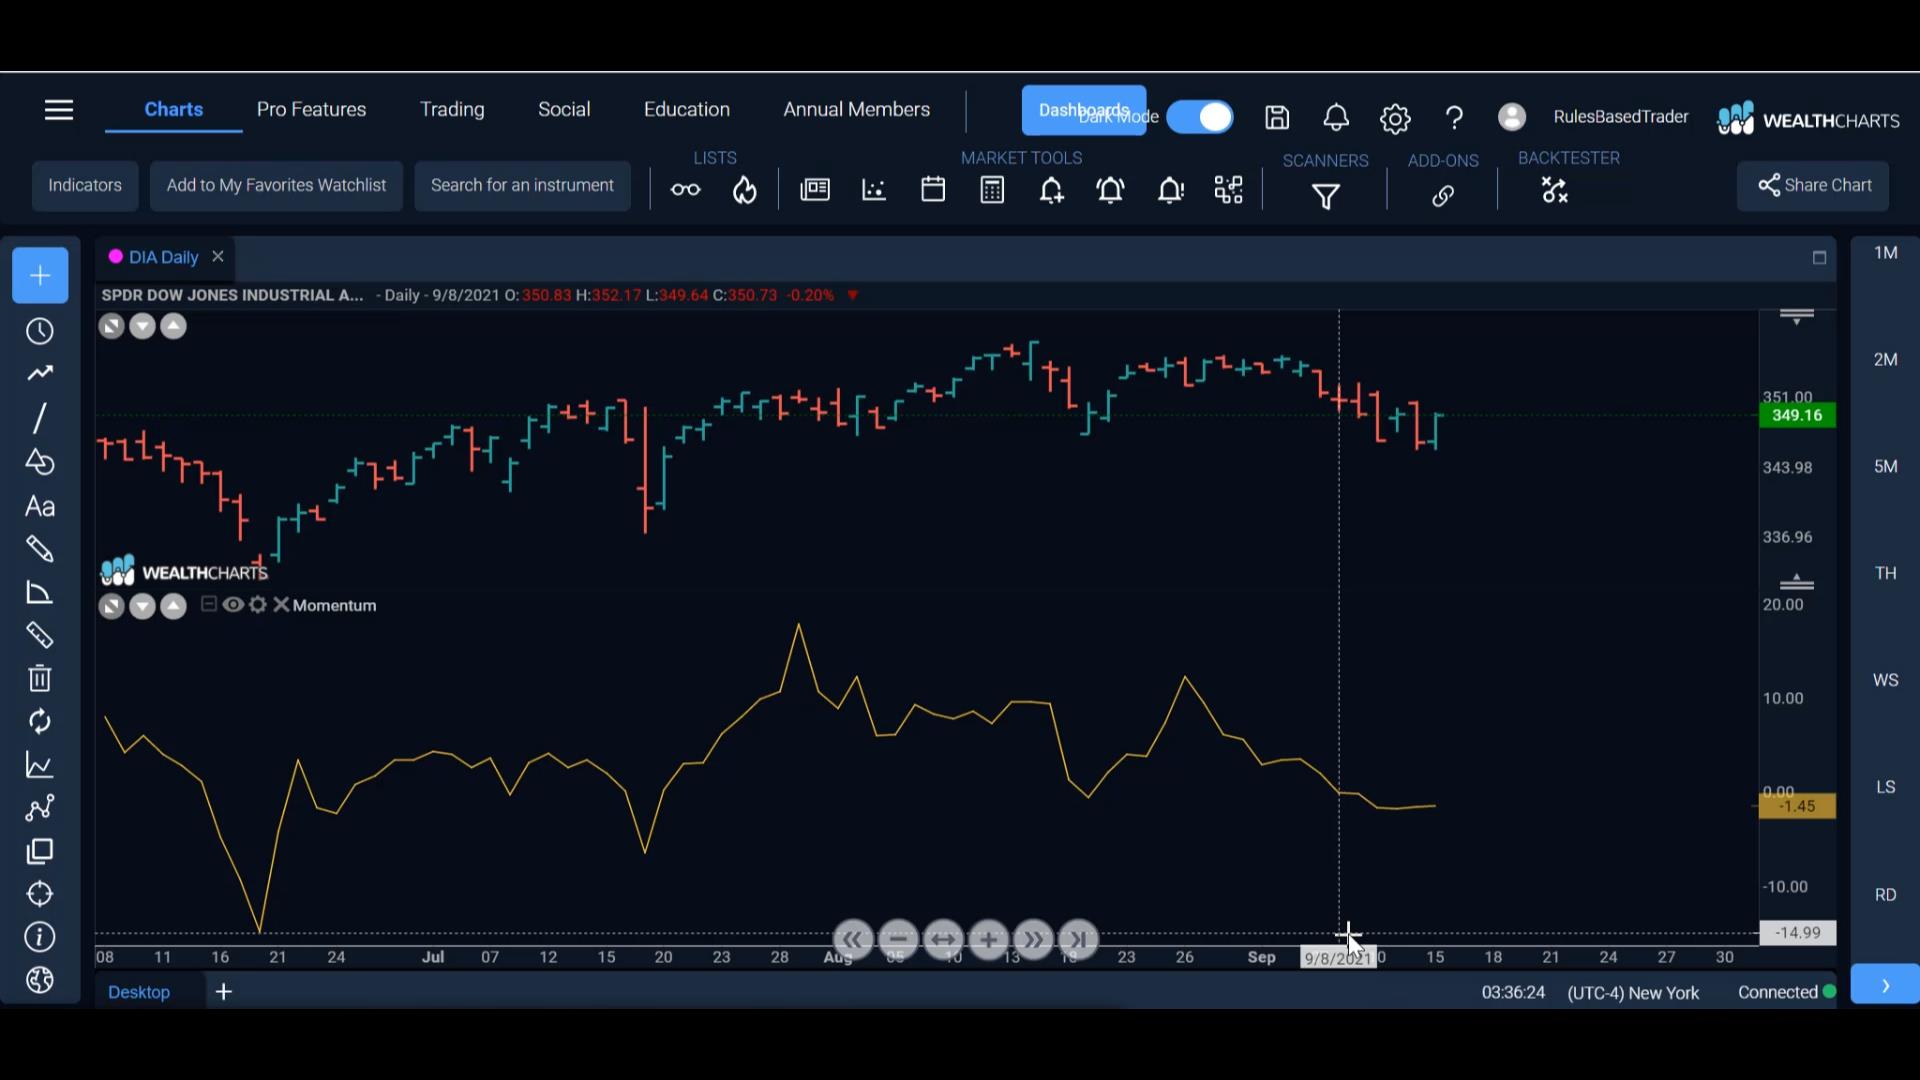The image size is (1920, 1080).
Task: Click the price panel diagonal resize circle
Action: pos(111,326)
